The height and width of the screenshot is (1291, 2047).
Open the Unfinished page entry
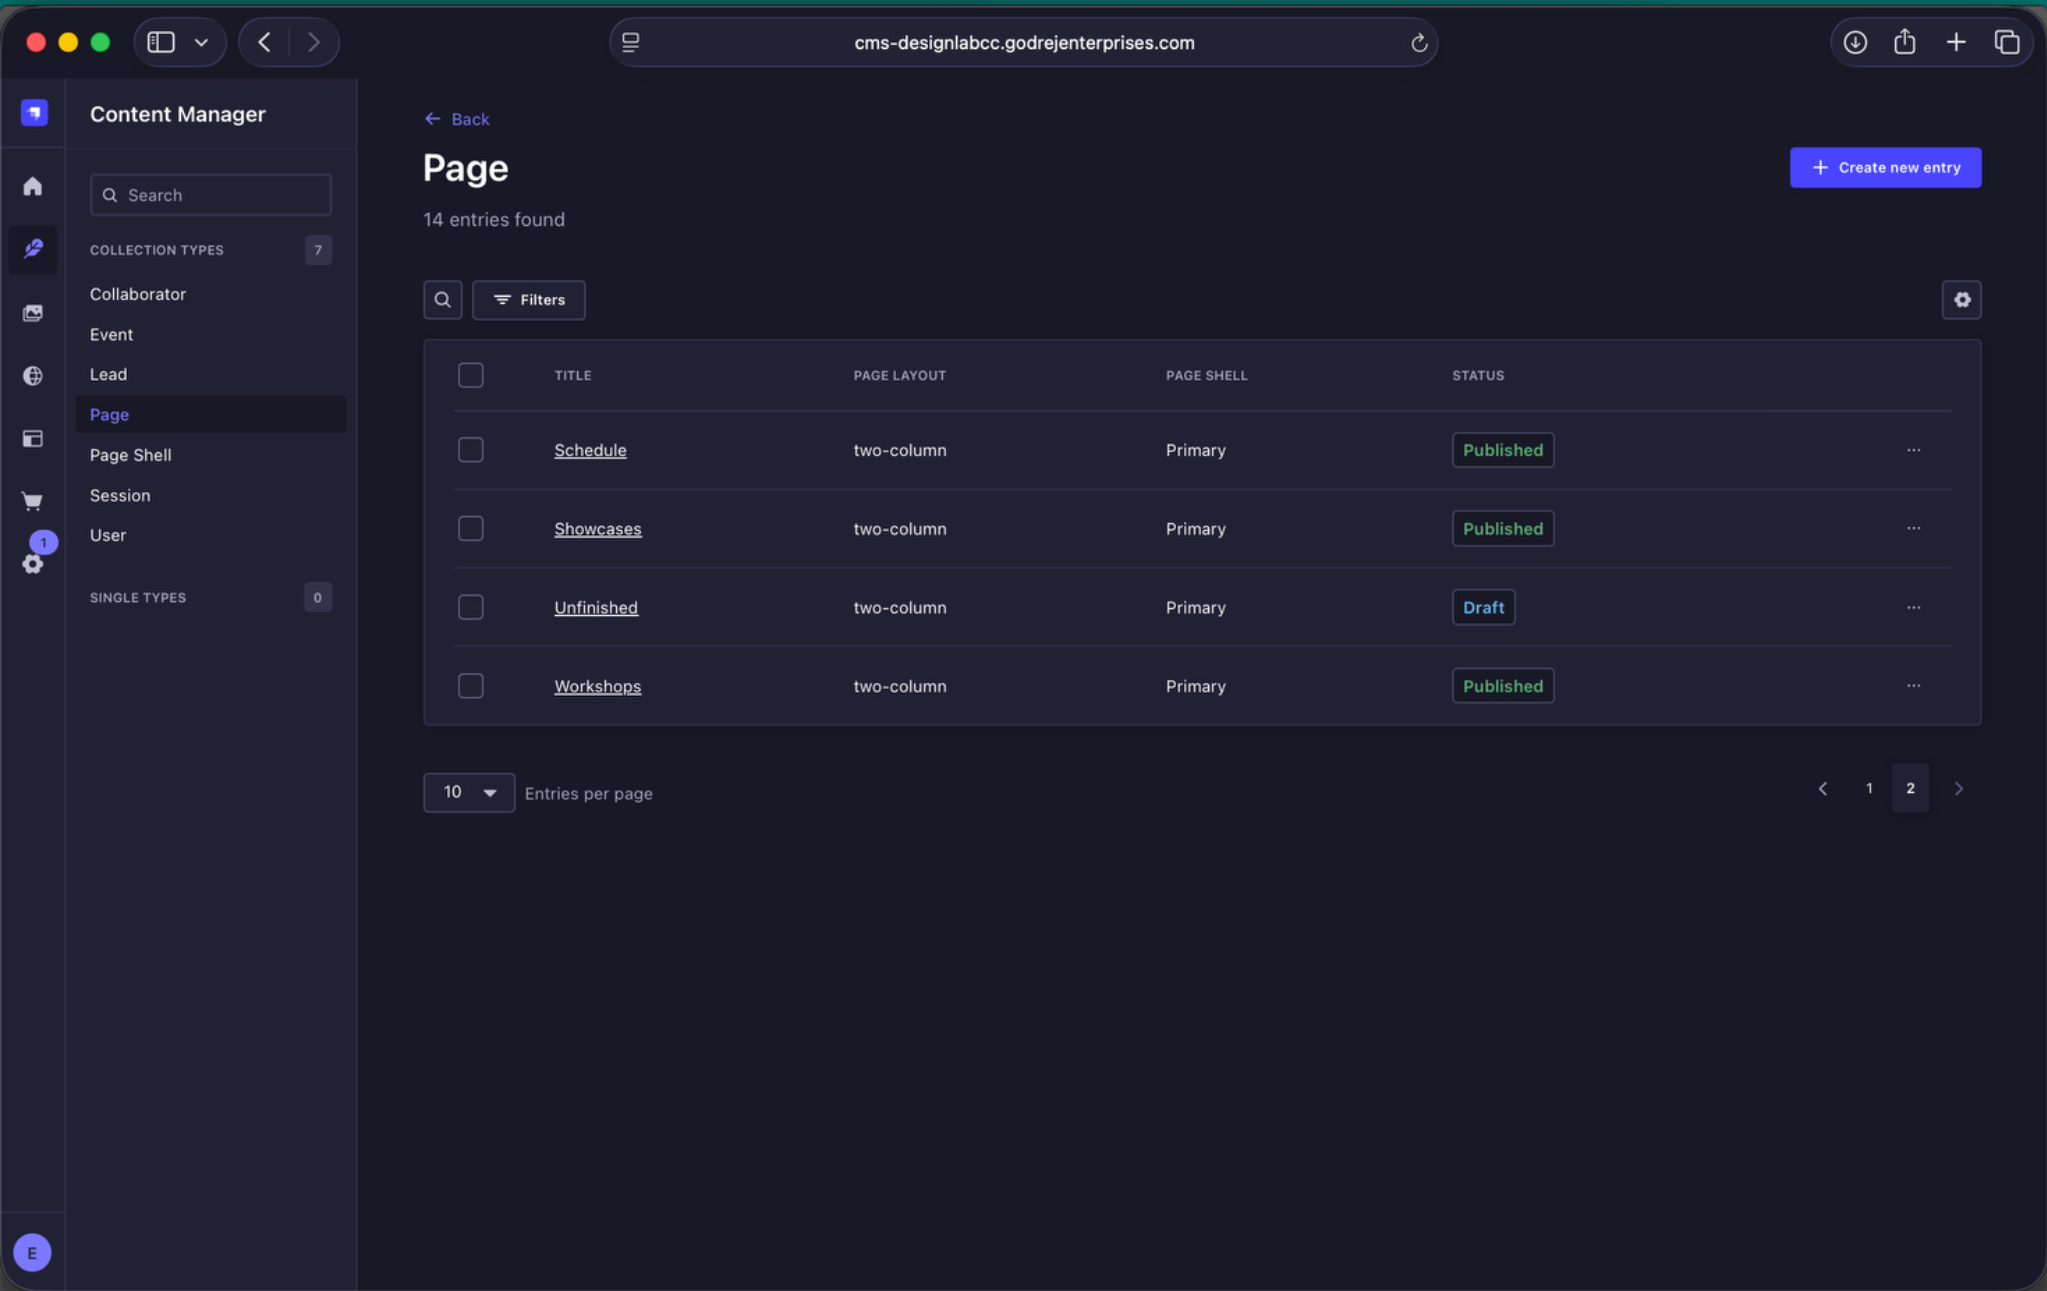pos(596,607)
